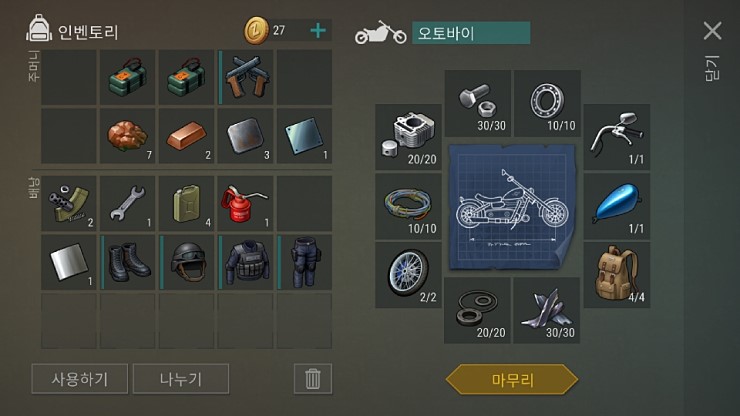Select the tactical helmet item
Viewport: 740px width, 416px height.
coord(186,263)
